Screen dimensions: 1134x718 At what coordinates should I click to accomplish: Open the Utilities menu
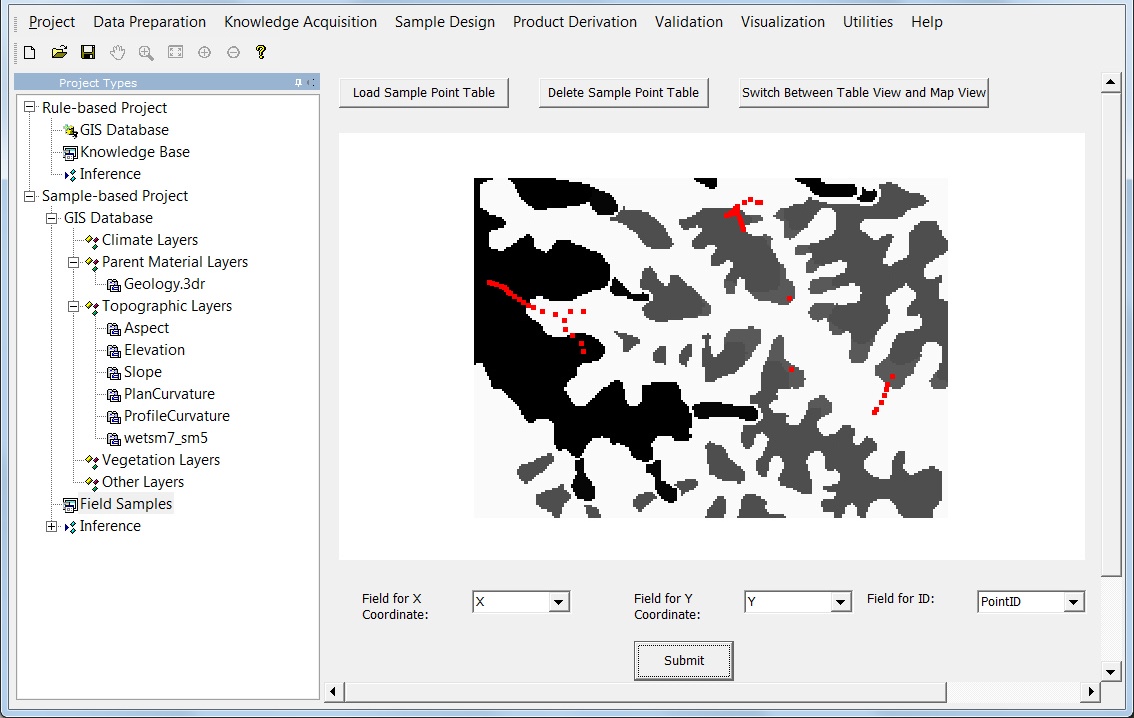(868, 22)
